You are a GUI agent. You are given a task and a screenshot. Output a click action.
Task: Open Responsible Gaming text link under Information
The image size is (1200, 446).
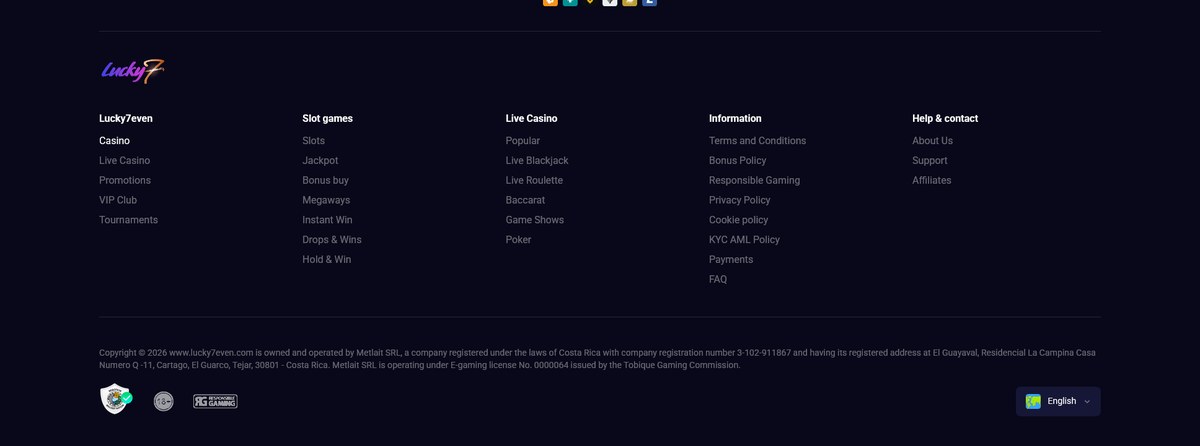pos(754,181)
